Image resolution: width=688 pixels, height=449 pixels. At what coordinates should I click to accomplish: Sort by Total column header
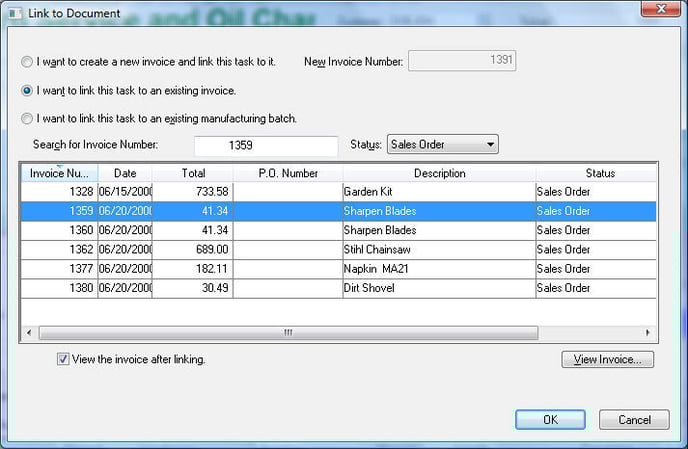point(193,173)
